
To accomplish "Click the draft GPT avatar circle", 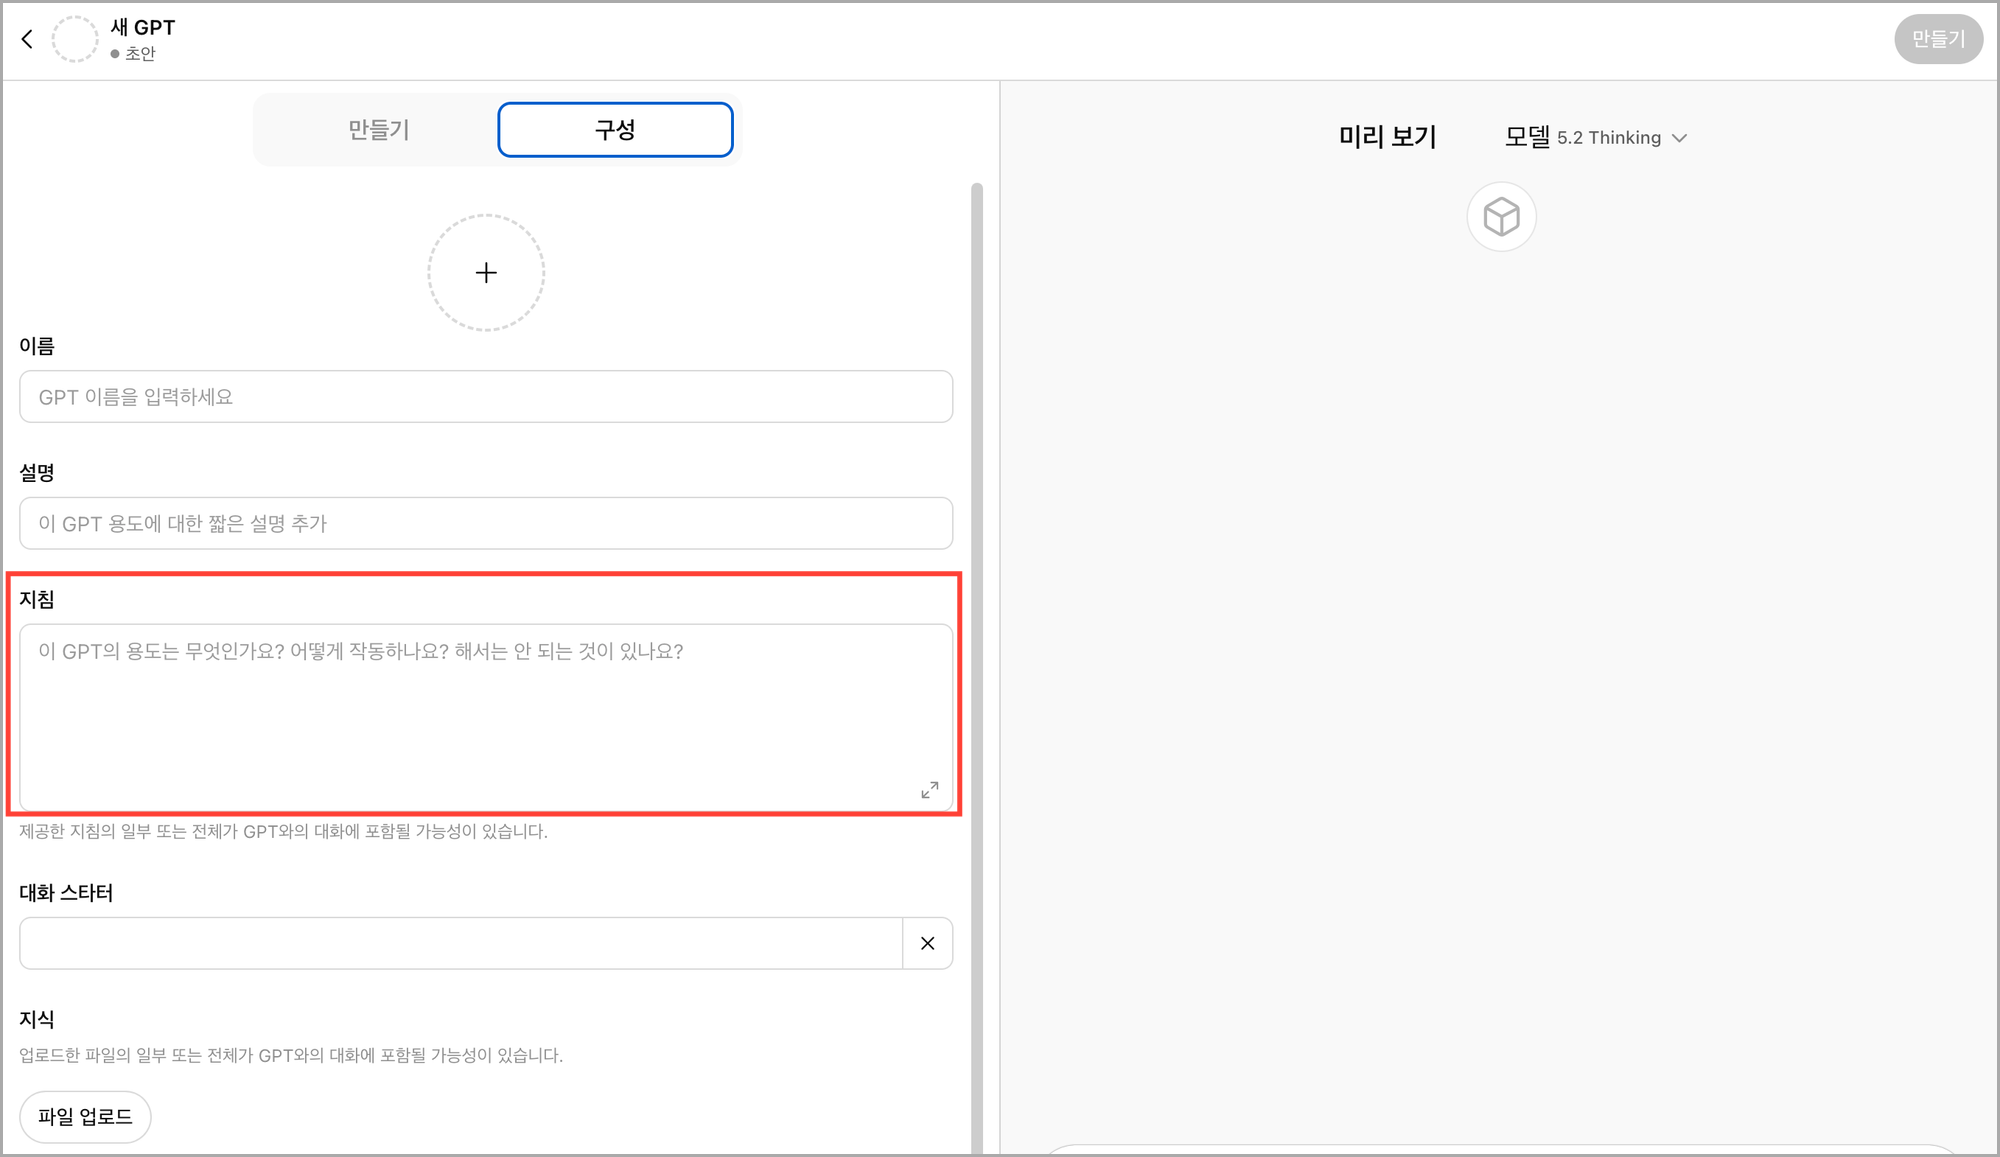I will pos(75,39).
